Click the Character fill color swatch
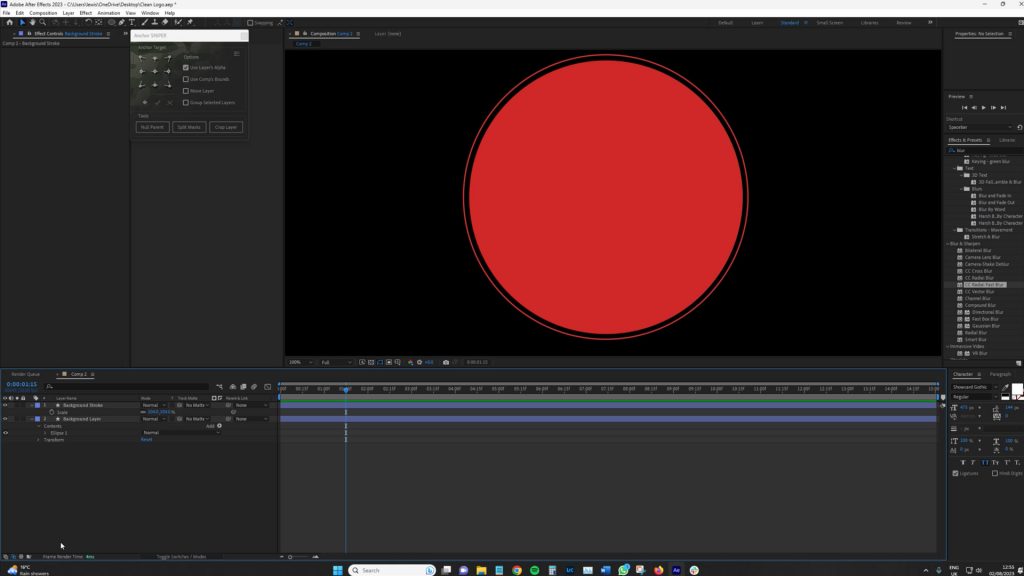 1017,389
